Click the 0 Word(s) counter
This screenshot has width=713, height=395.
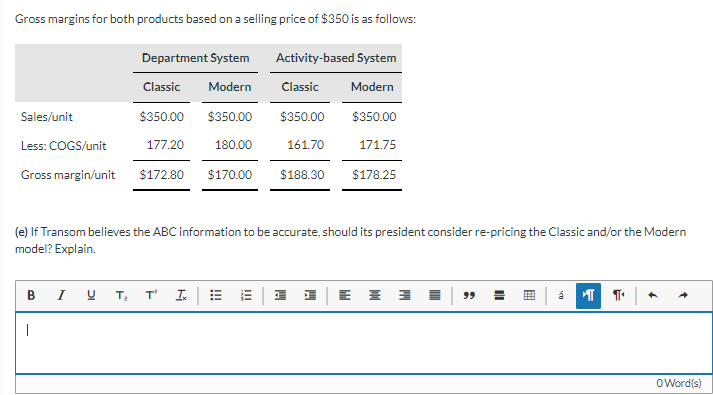[x=678, y=383]
